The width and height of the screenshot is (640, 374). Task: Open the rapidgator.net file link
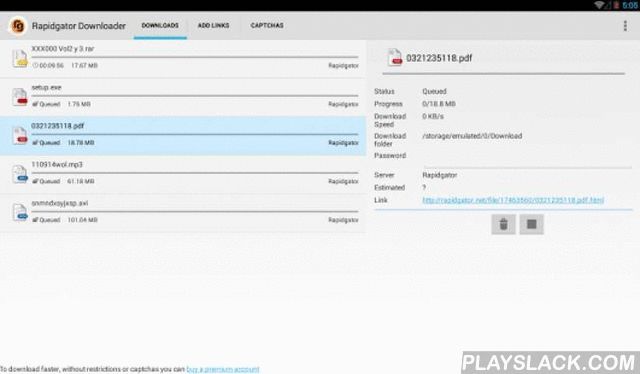pyautogui.click(x=513, y=200)
